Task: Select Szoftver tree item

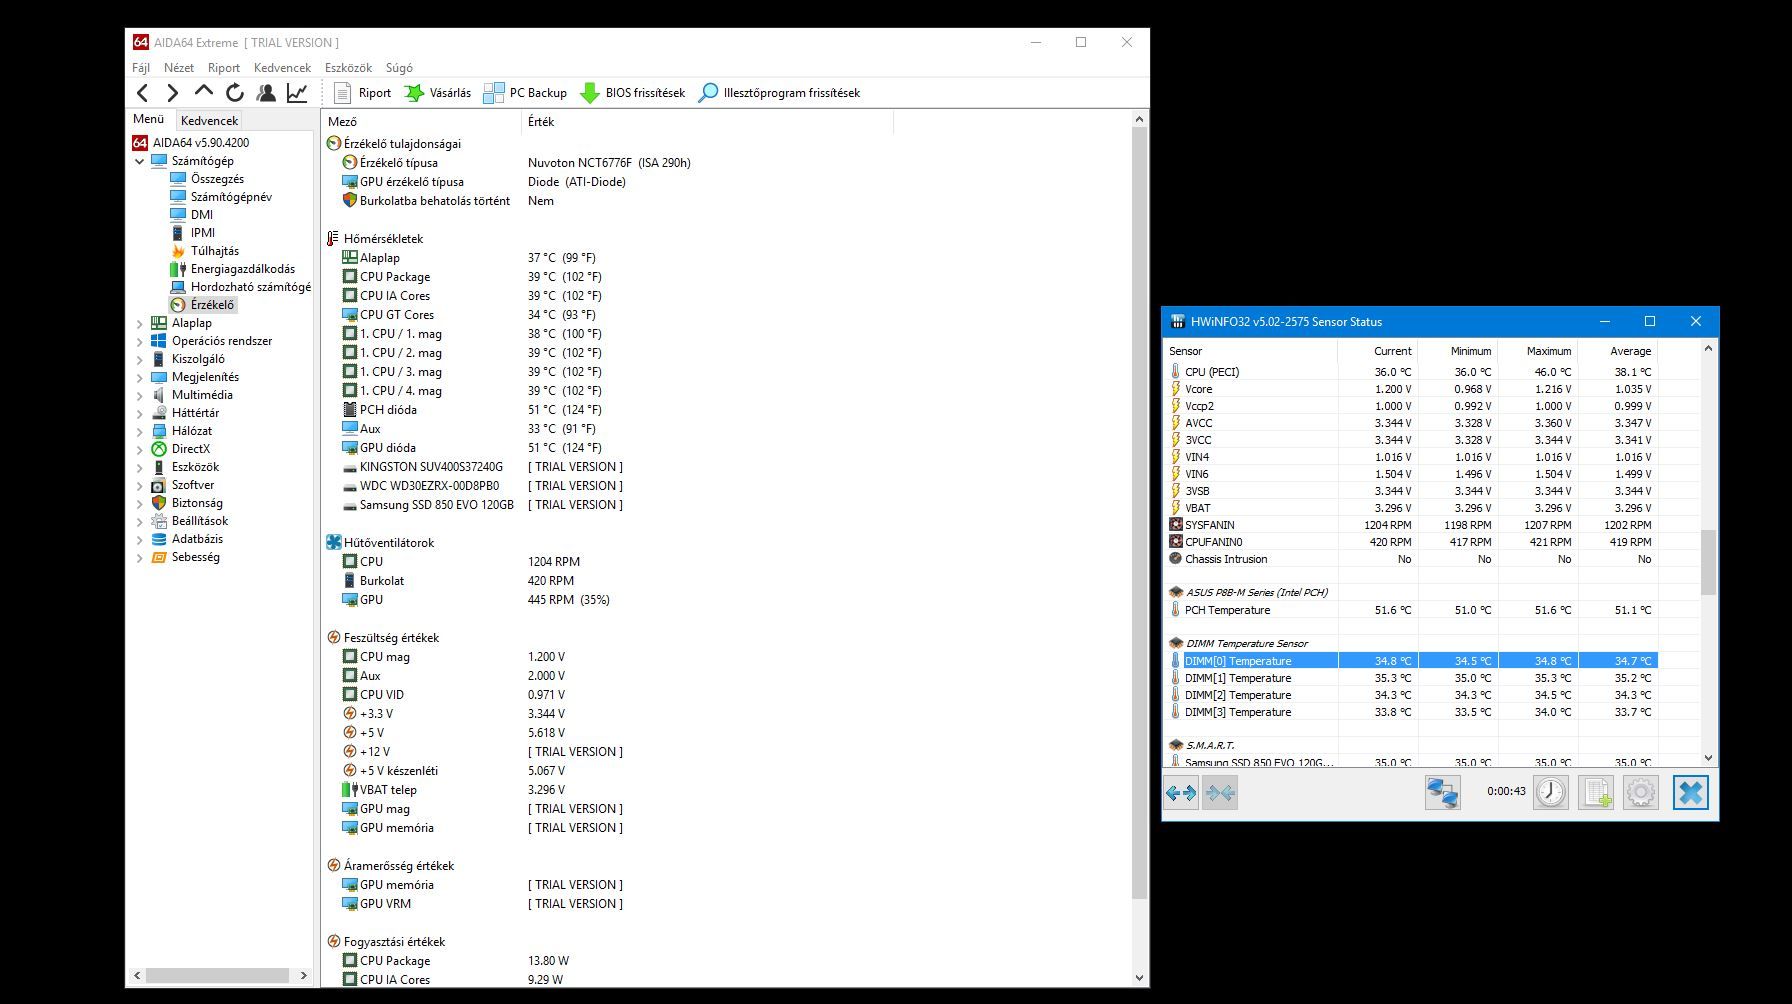Action: click(x=192, y=485)
